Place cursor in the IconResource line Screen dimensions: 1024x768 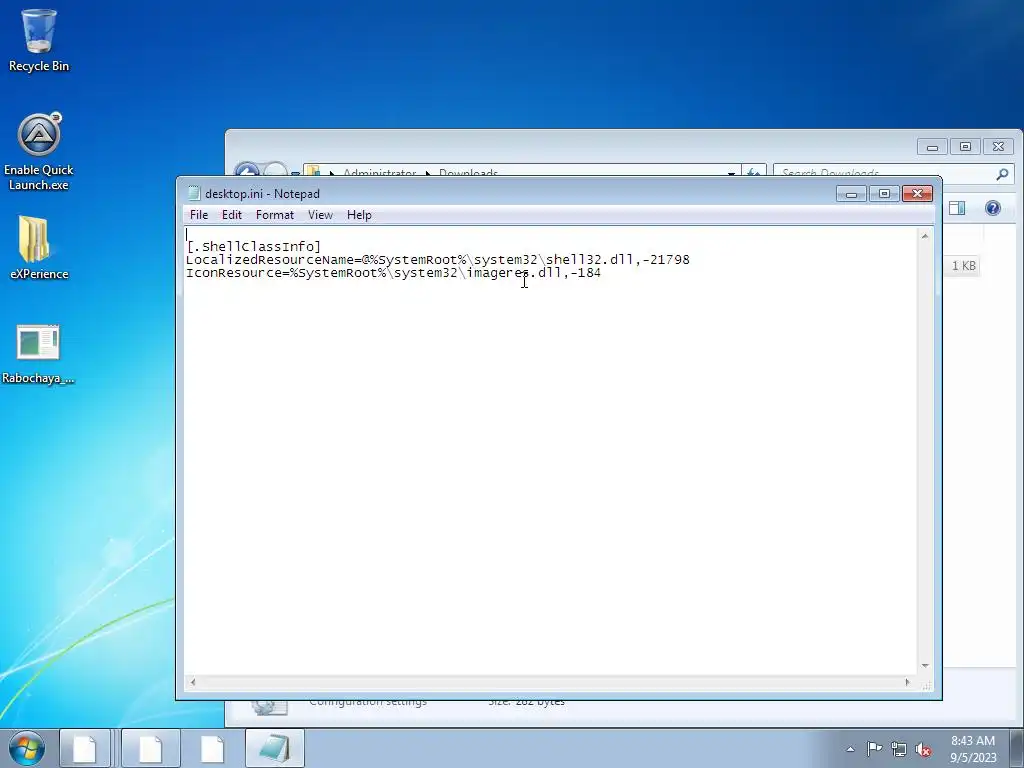click(393, 273)
